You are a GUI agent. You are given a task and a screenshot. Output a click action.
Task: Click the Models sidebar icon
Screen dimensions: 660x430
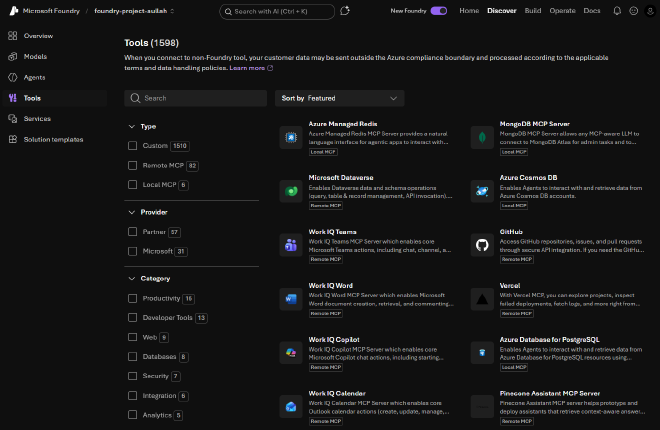tap(13, 56)
